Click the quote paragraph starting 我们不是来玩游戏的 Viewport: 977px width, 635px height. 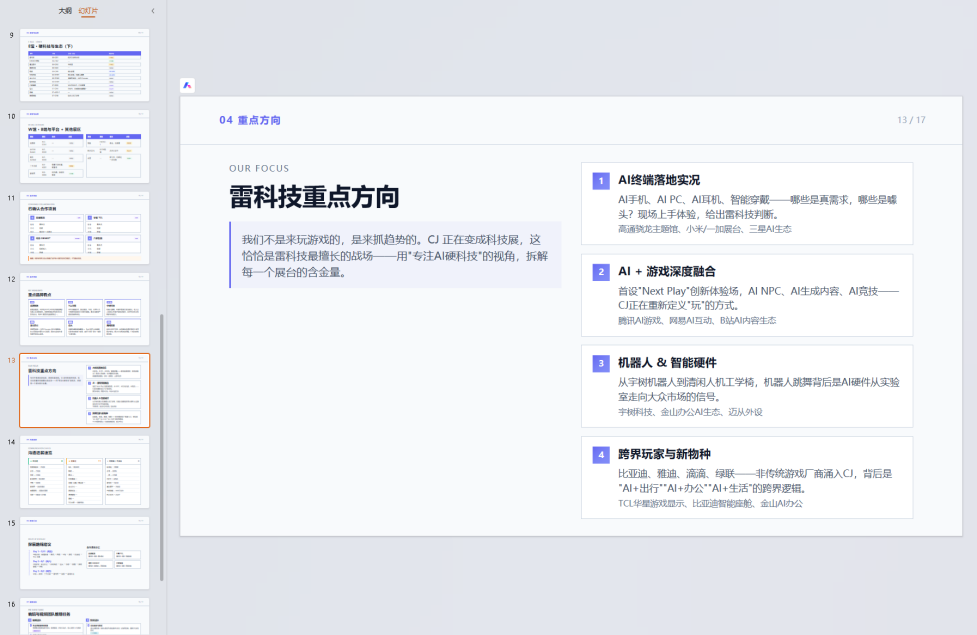pyautogui.click(x=396, y=255)
